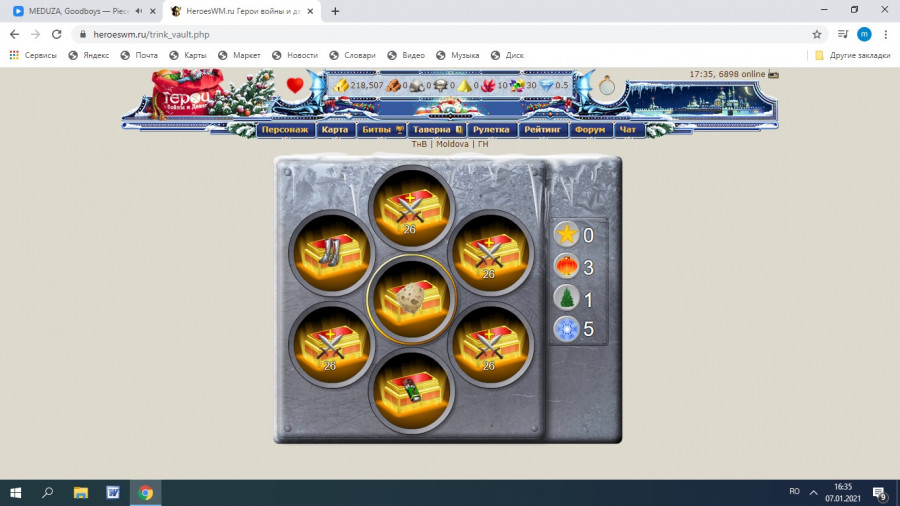Viewport: 900px width, 506px height.
Task: Click the diamond resource icon
Action: click(547, 85)
